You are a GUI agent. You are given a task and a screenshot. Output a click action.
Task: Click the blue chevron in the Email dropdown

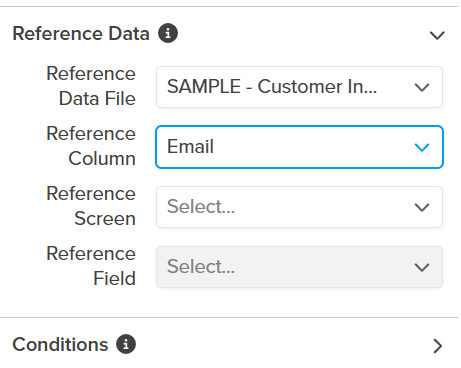click(x=422, y=147)
